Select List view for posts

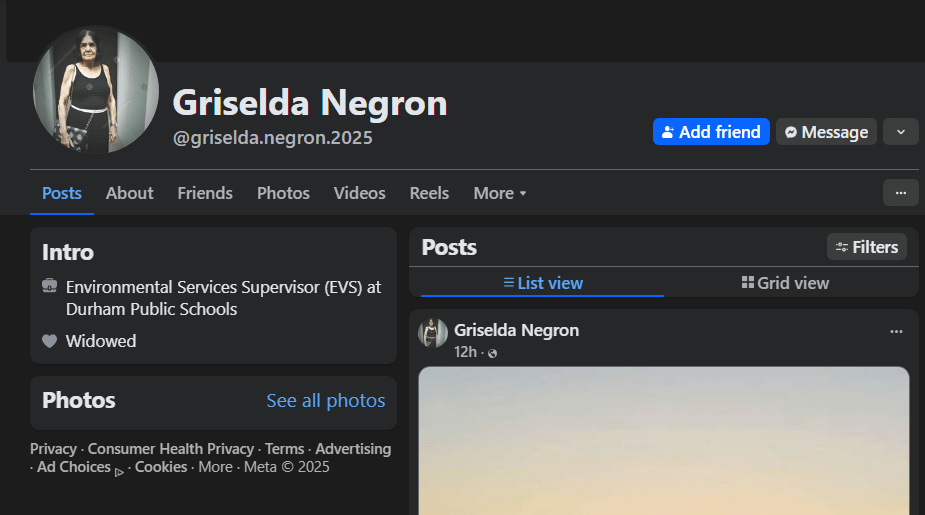[542, 283]
